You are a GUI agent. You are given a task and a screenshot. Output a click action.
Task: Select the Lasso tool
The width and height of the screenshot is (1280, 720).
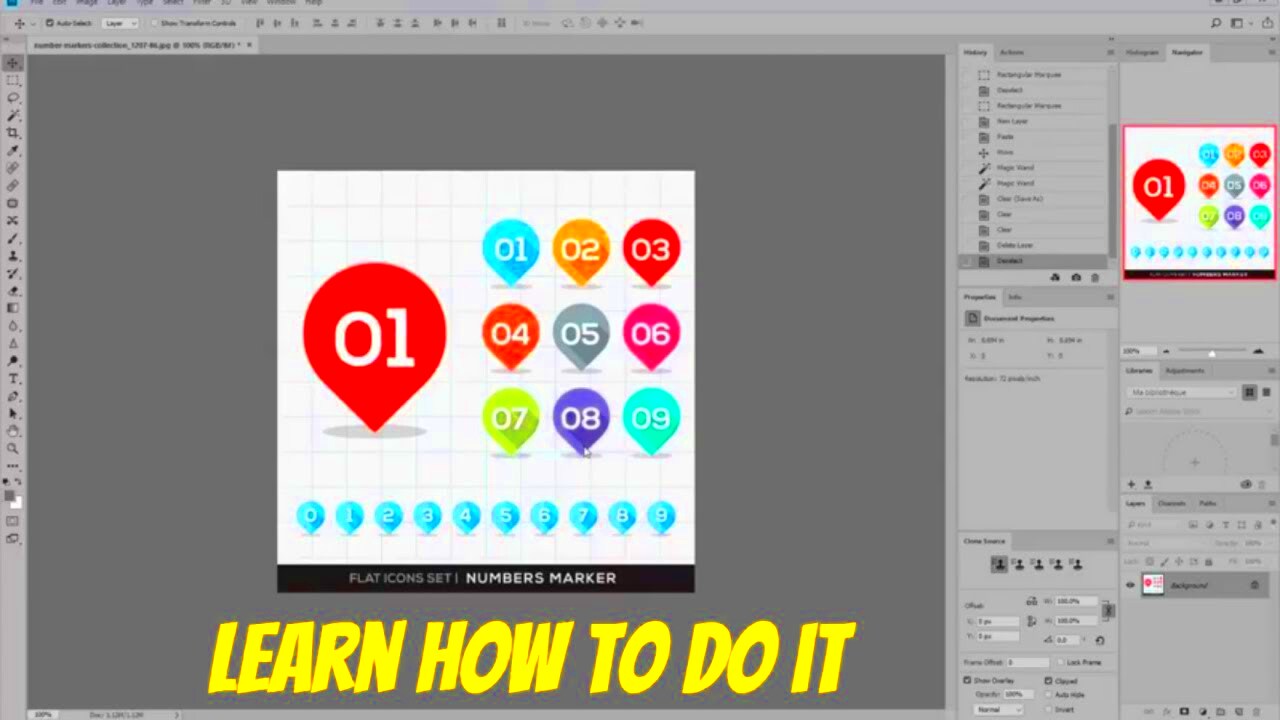click(13, 98)
